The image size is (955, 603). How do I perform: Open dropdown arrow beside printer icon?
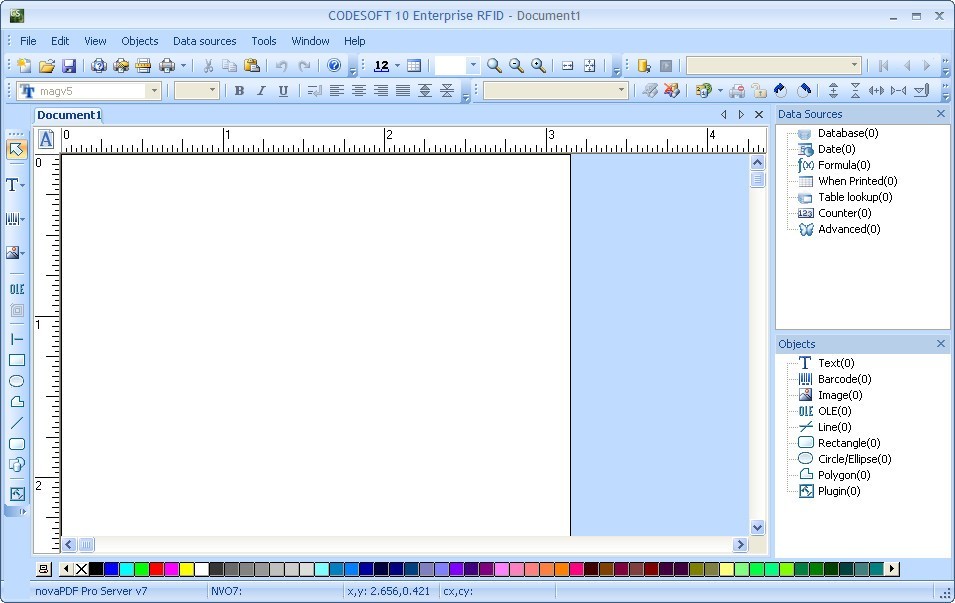pyautogui.click(x=183, y=65)
